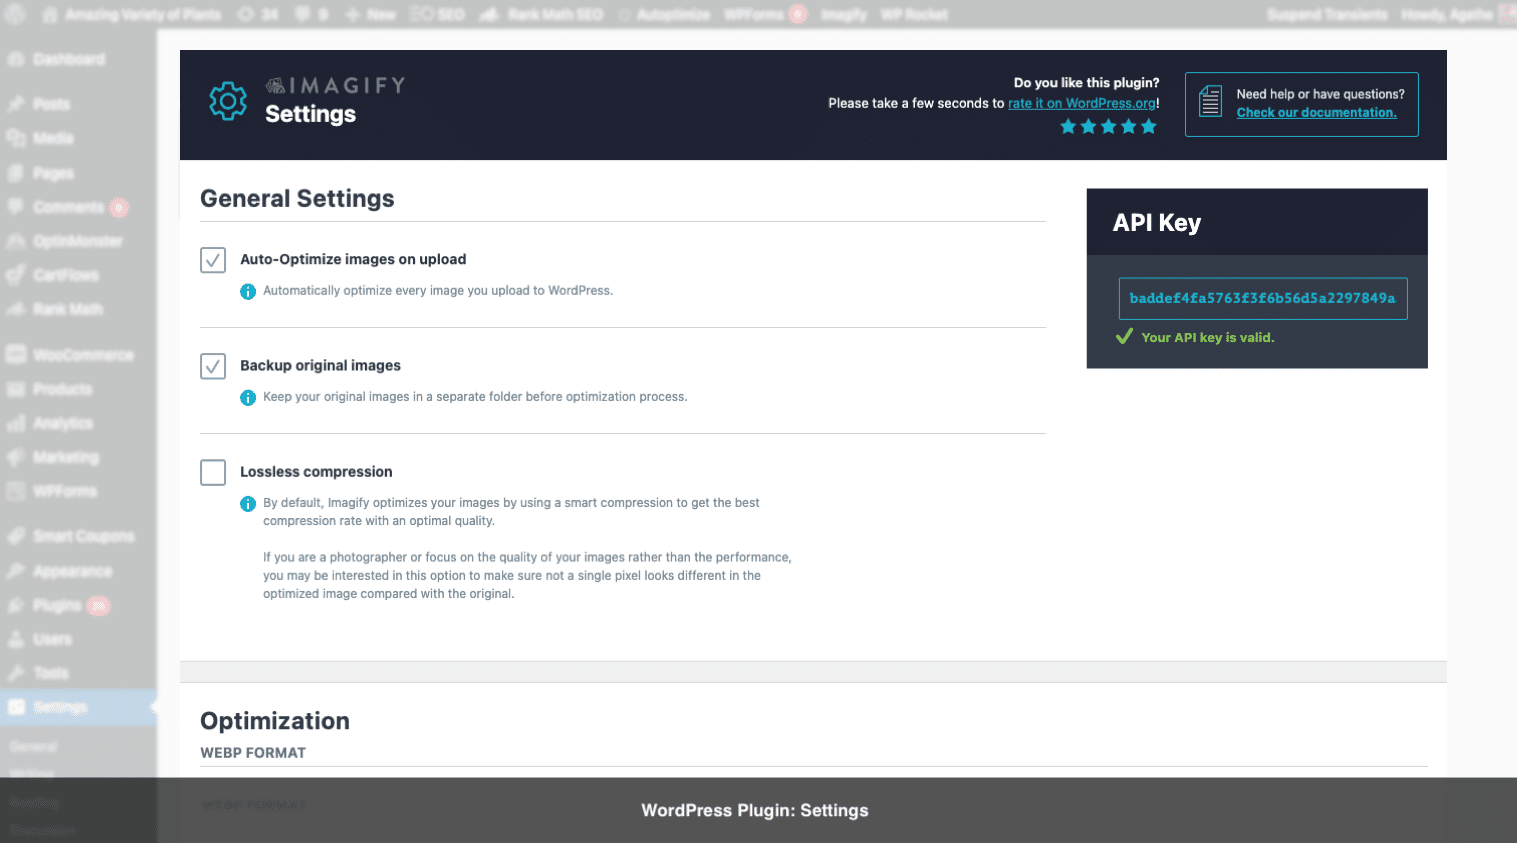Click the Imagify logo in header

[x=335, y=85]
